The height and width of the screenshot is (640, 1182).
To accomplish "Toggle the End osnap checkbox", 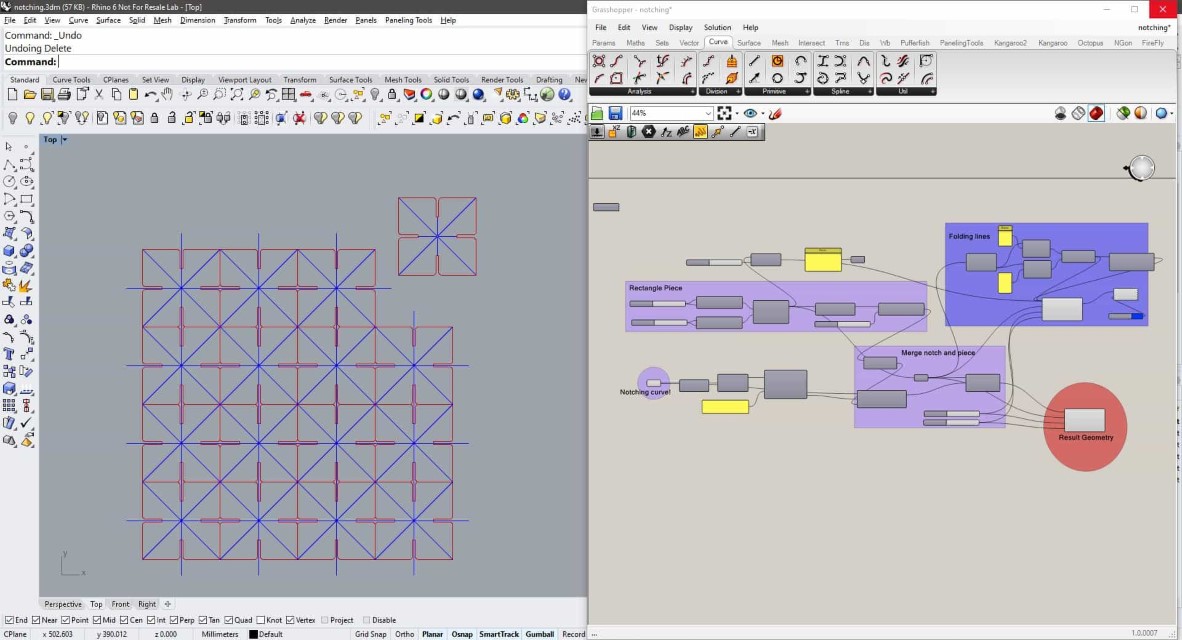I will [9, 620].
